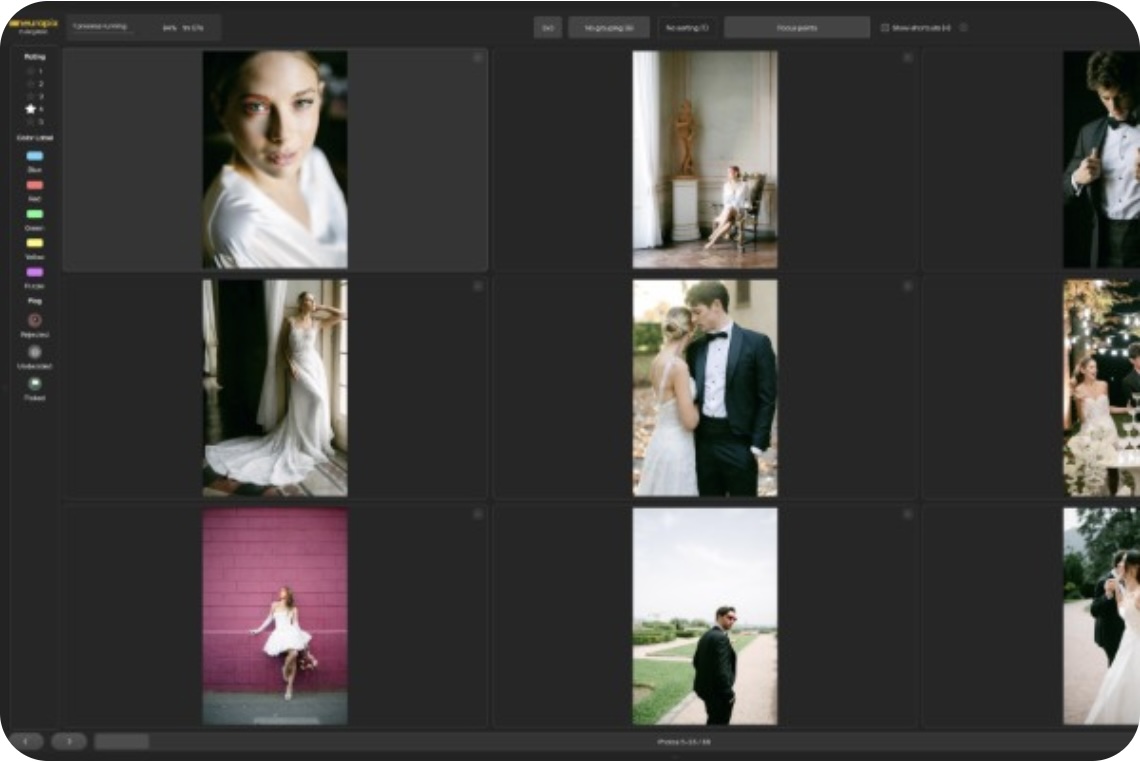Select the Purple color label swatch
Screen dimensions: 1140x762
click(x=35, y=272)
